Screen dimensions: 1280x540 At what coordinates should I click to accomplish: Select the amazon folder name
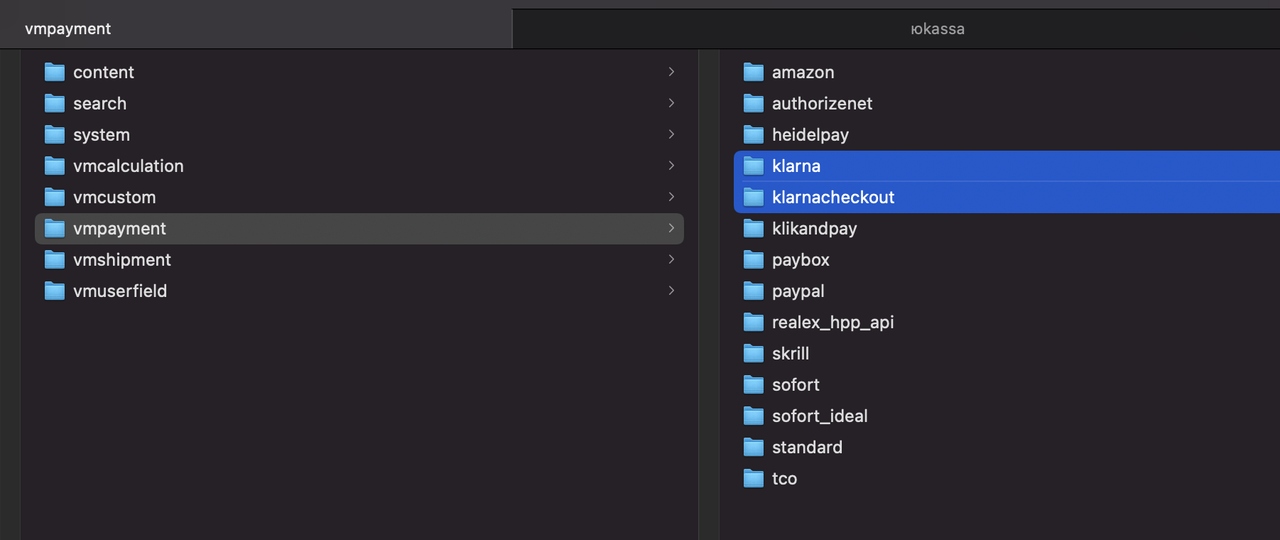803,72
